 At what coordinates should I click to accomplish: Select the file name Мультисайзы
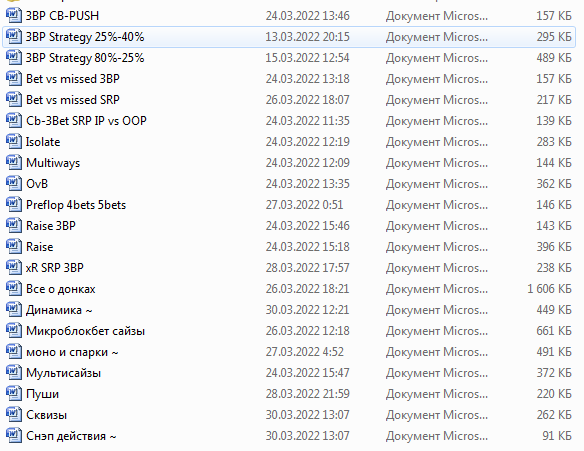(63, 372)
